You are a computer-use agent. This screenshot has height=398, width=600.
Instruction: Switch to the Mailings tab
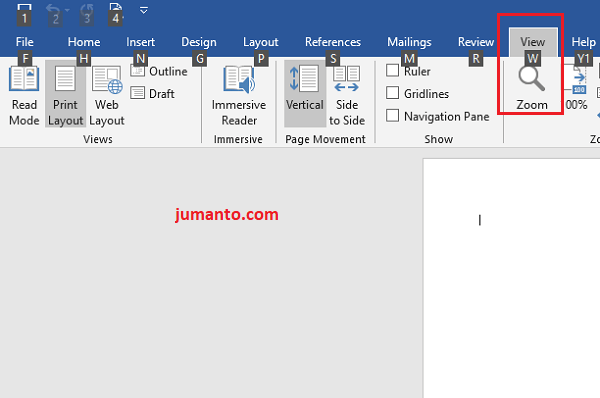point(409,42)
